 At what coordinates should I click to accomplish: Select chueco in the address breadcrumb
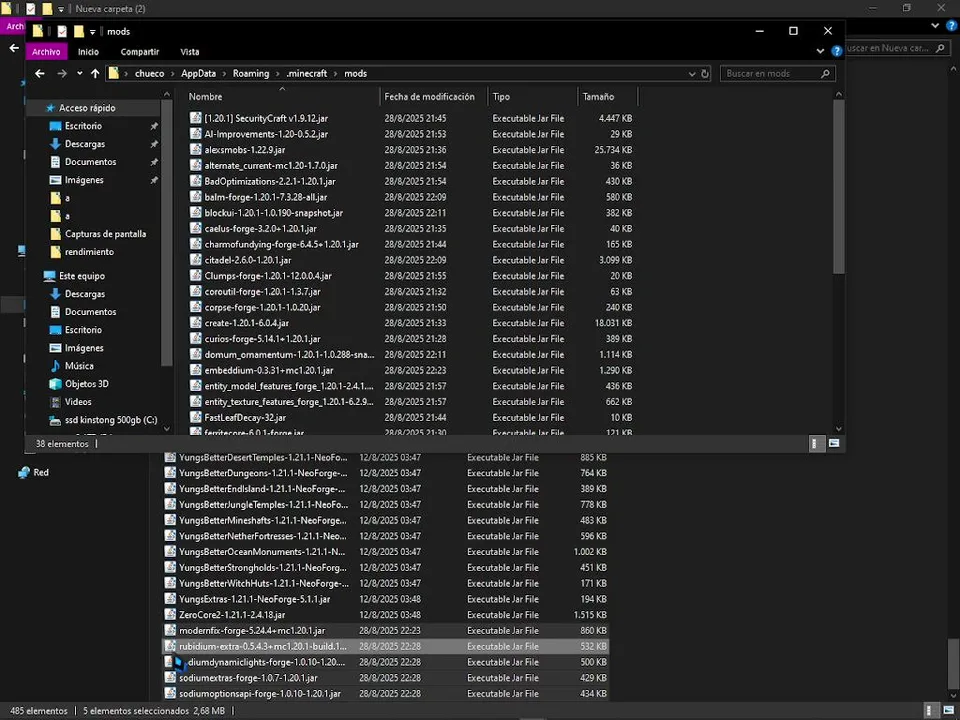(x=149, y=73)
